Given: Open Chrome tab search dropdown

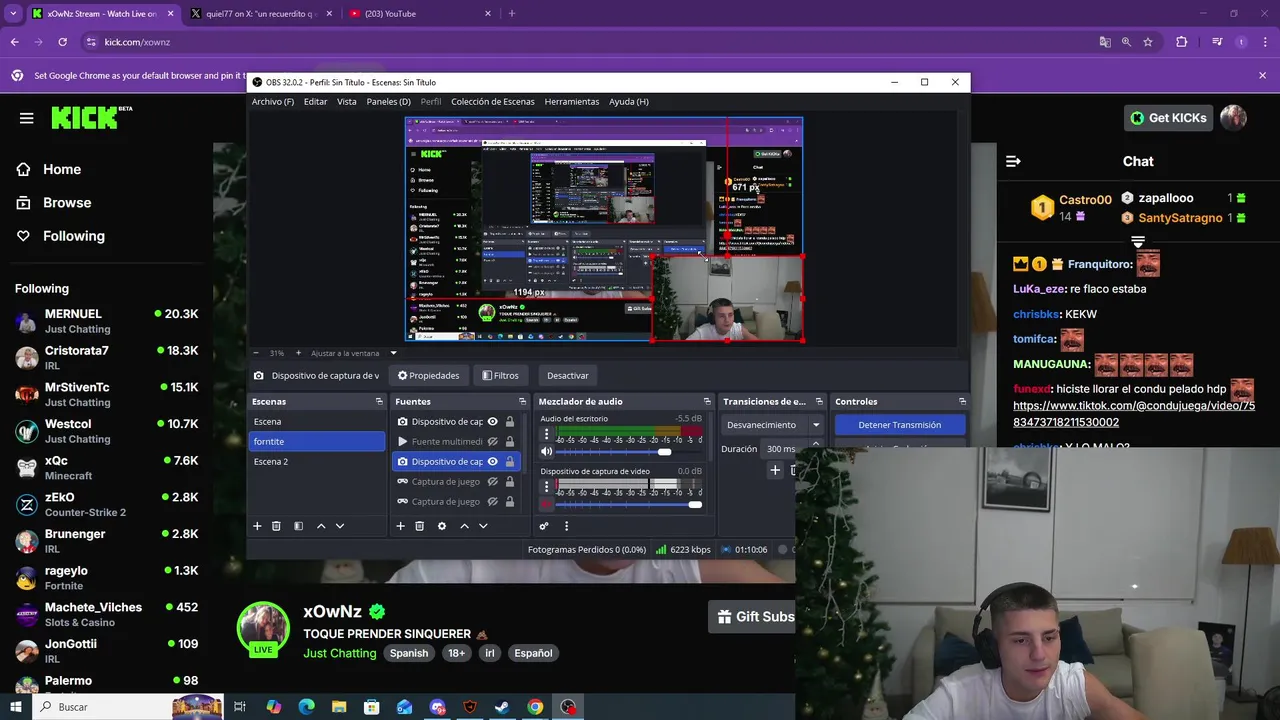Looking at the screenshot, I should click(13, 13).
